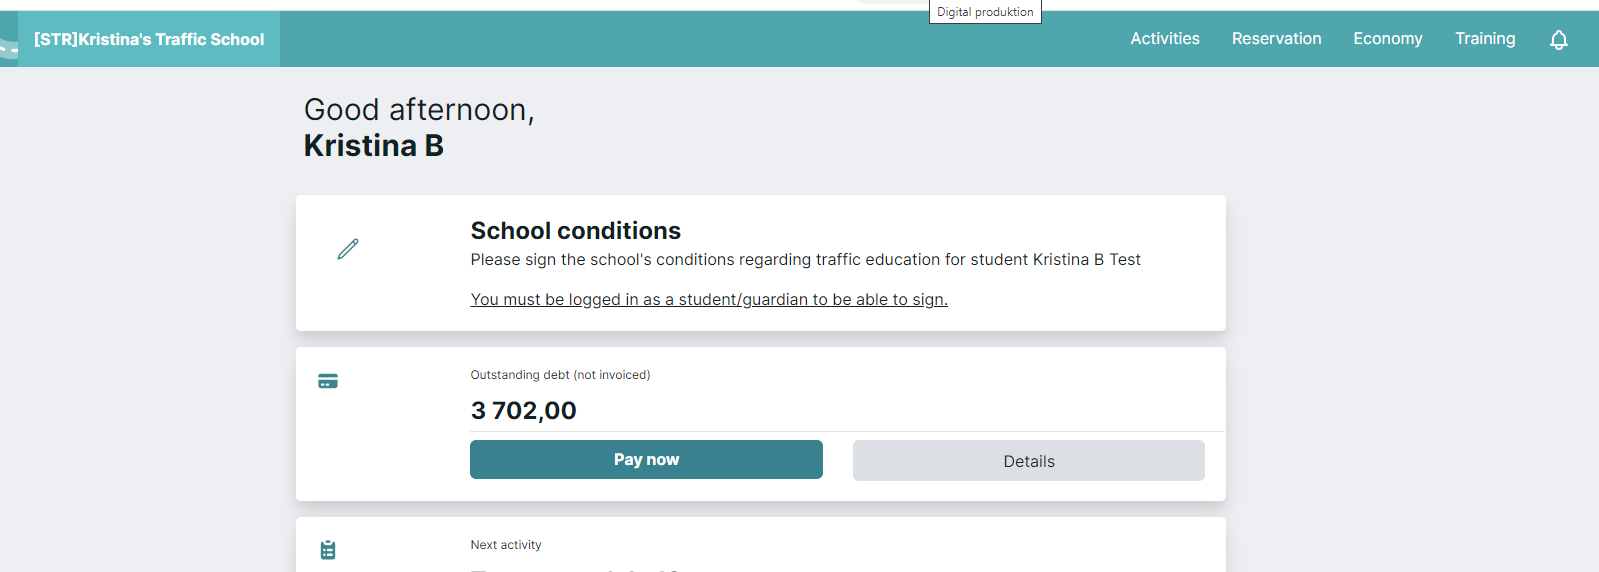This screenshot has width=1599, height=572.
Task: Open the Training menu
Action: (1485, 39)
